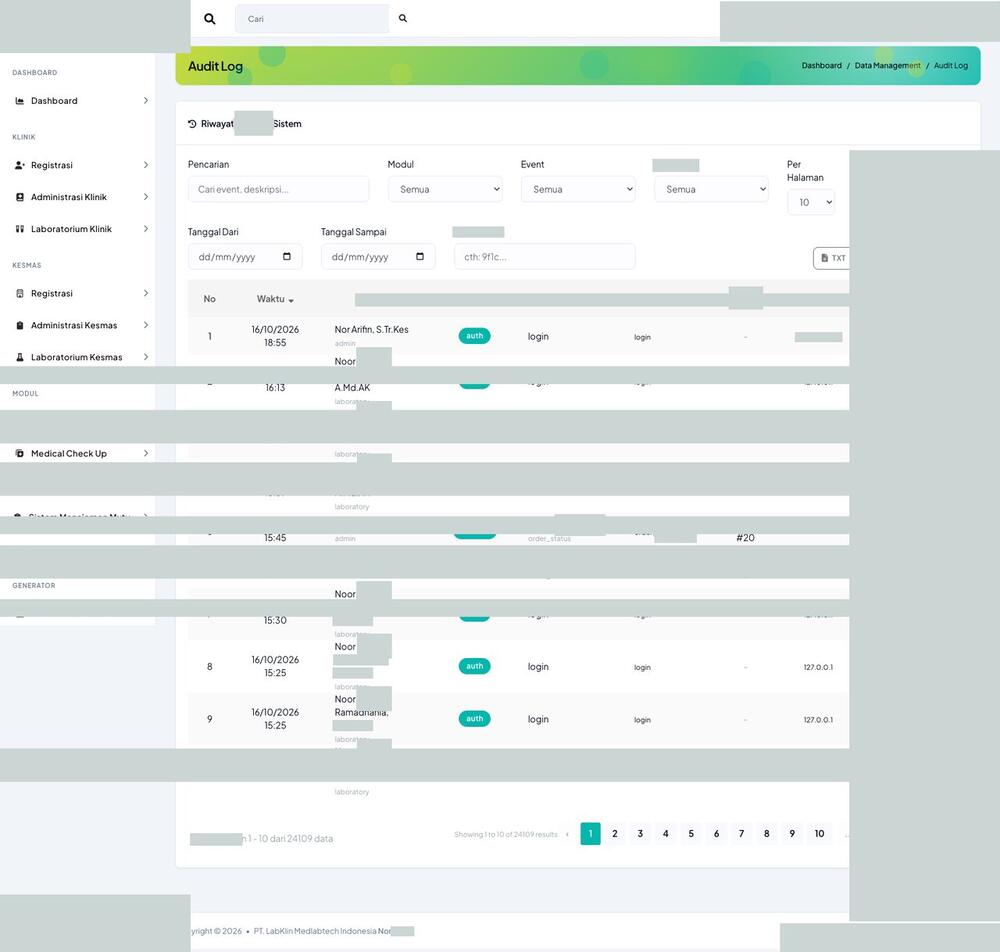
Task: Open the Per Halaman dropdown
Action: click(x=811, y=202)
